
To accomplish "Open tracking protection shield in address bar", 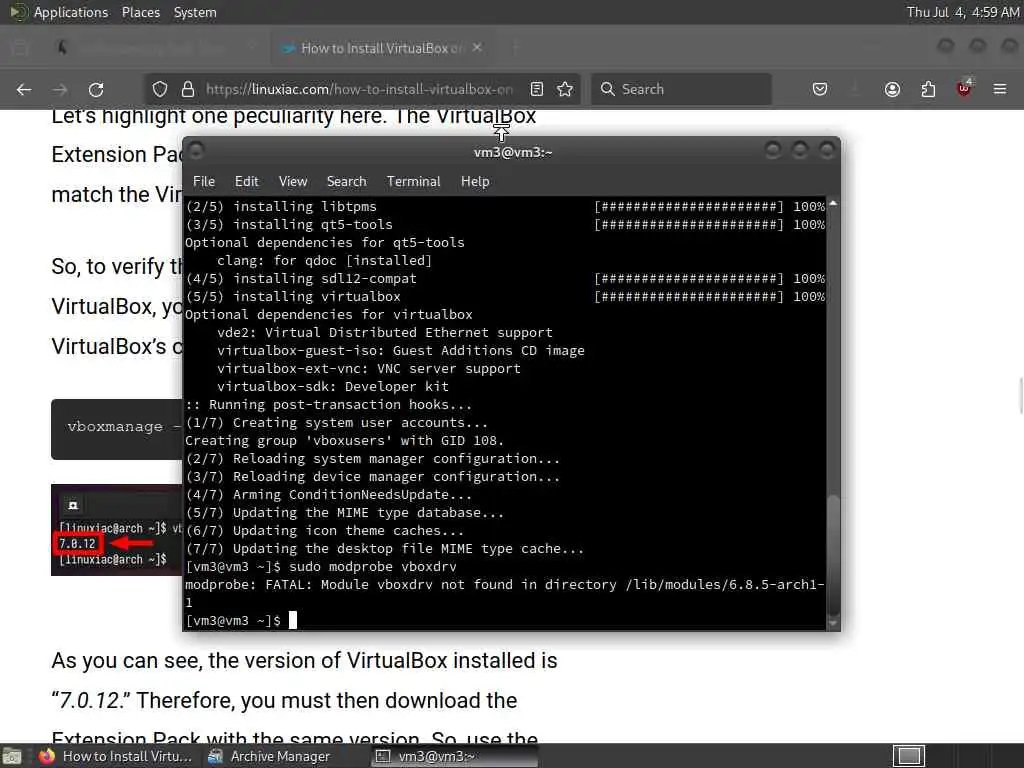I will point(159,89).
